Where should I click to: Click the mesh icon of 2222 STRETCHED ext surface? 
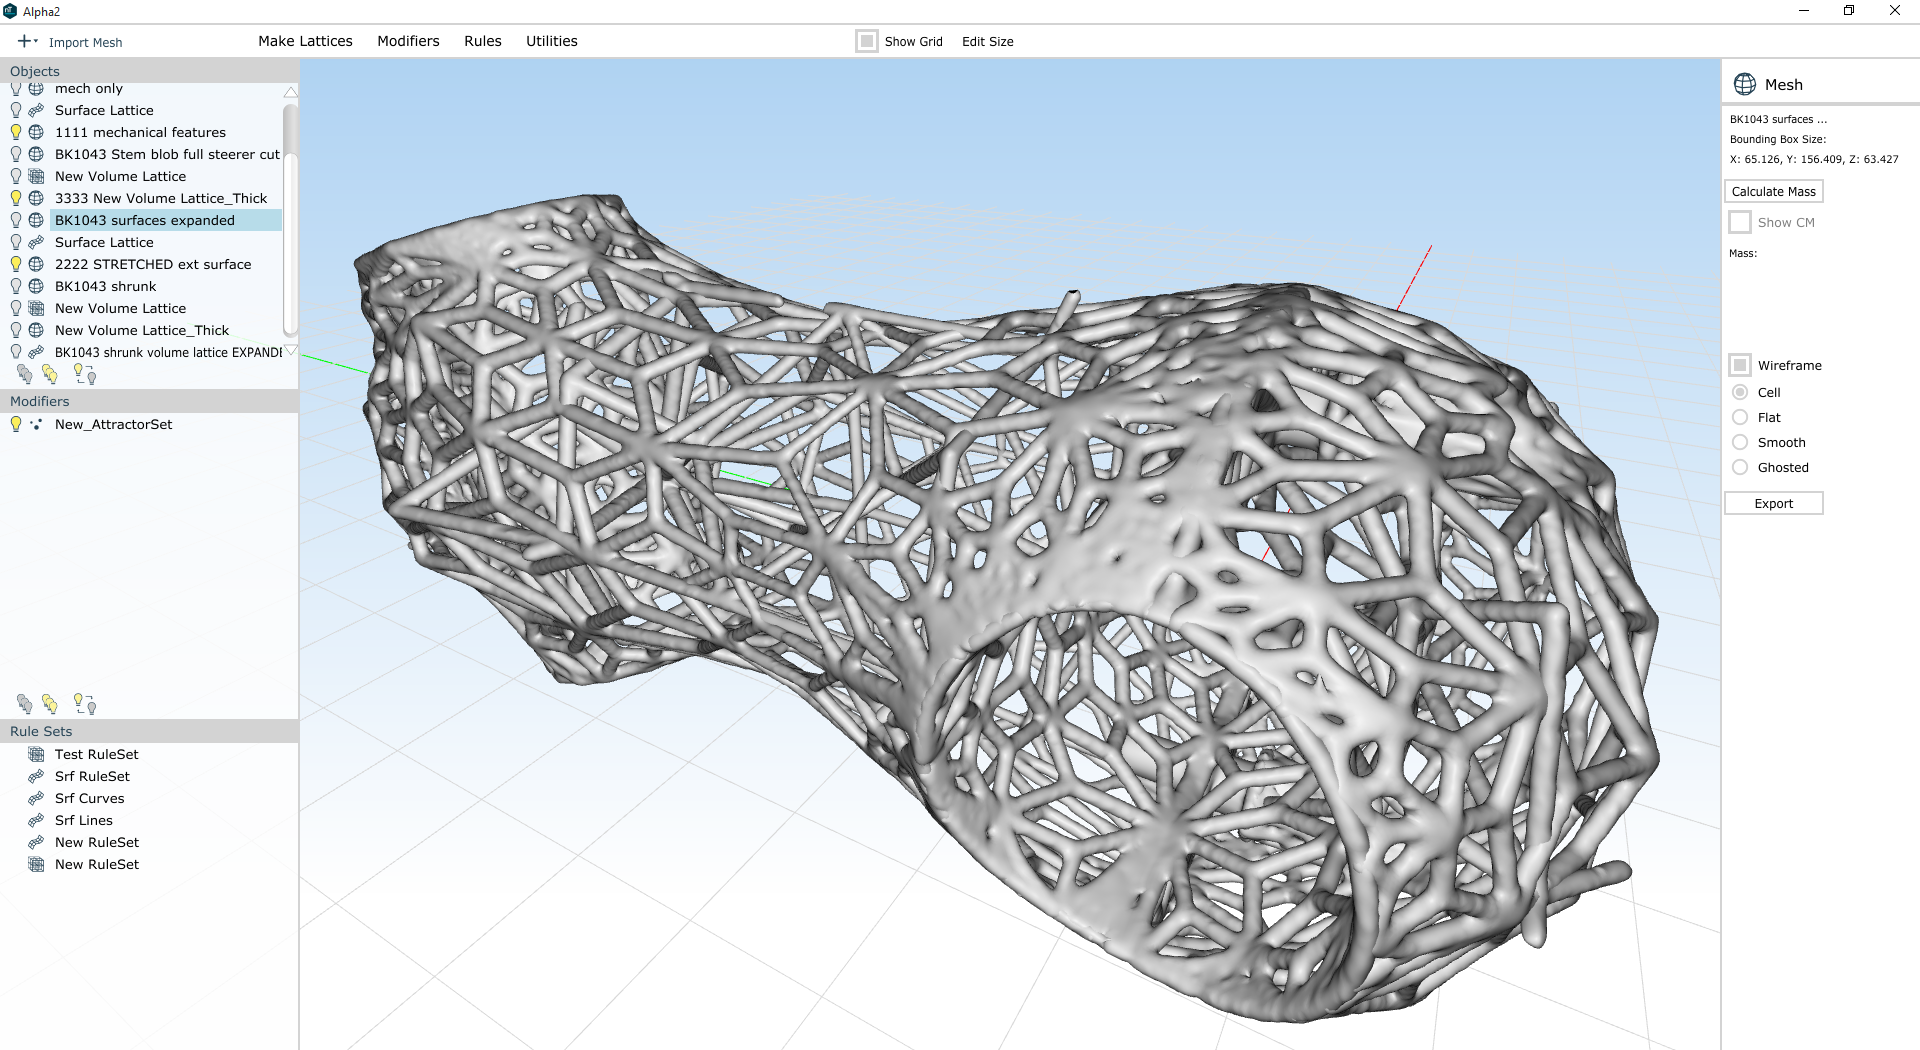[x=36, y=264]
